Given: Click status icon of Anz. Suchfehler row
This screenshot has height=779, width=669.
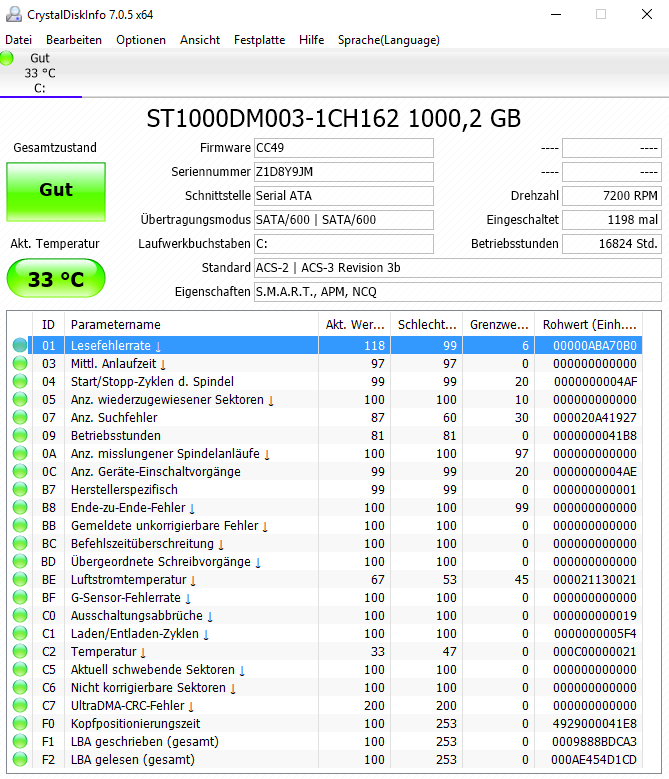Looking at the screenshot, I should click(20, 417).
